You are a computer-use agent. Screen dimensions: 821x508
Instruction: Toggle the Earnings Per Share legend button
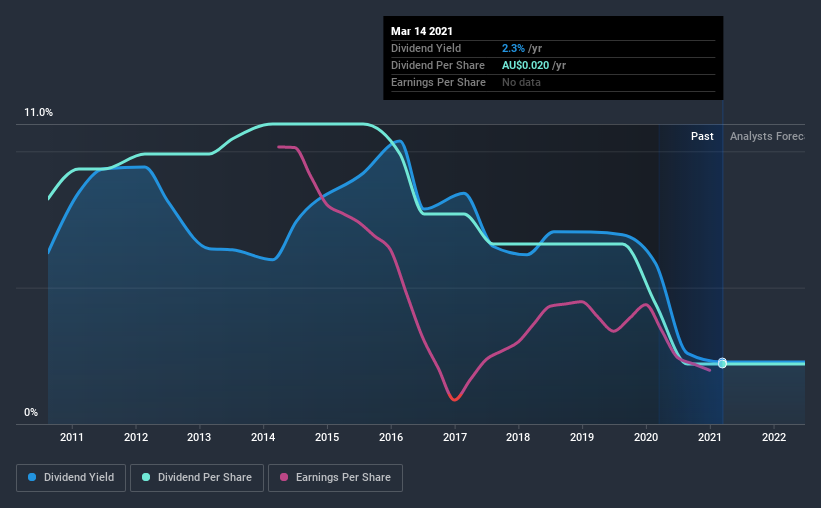336,478
